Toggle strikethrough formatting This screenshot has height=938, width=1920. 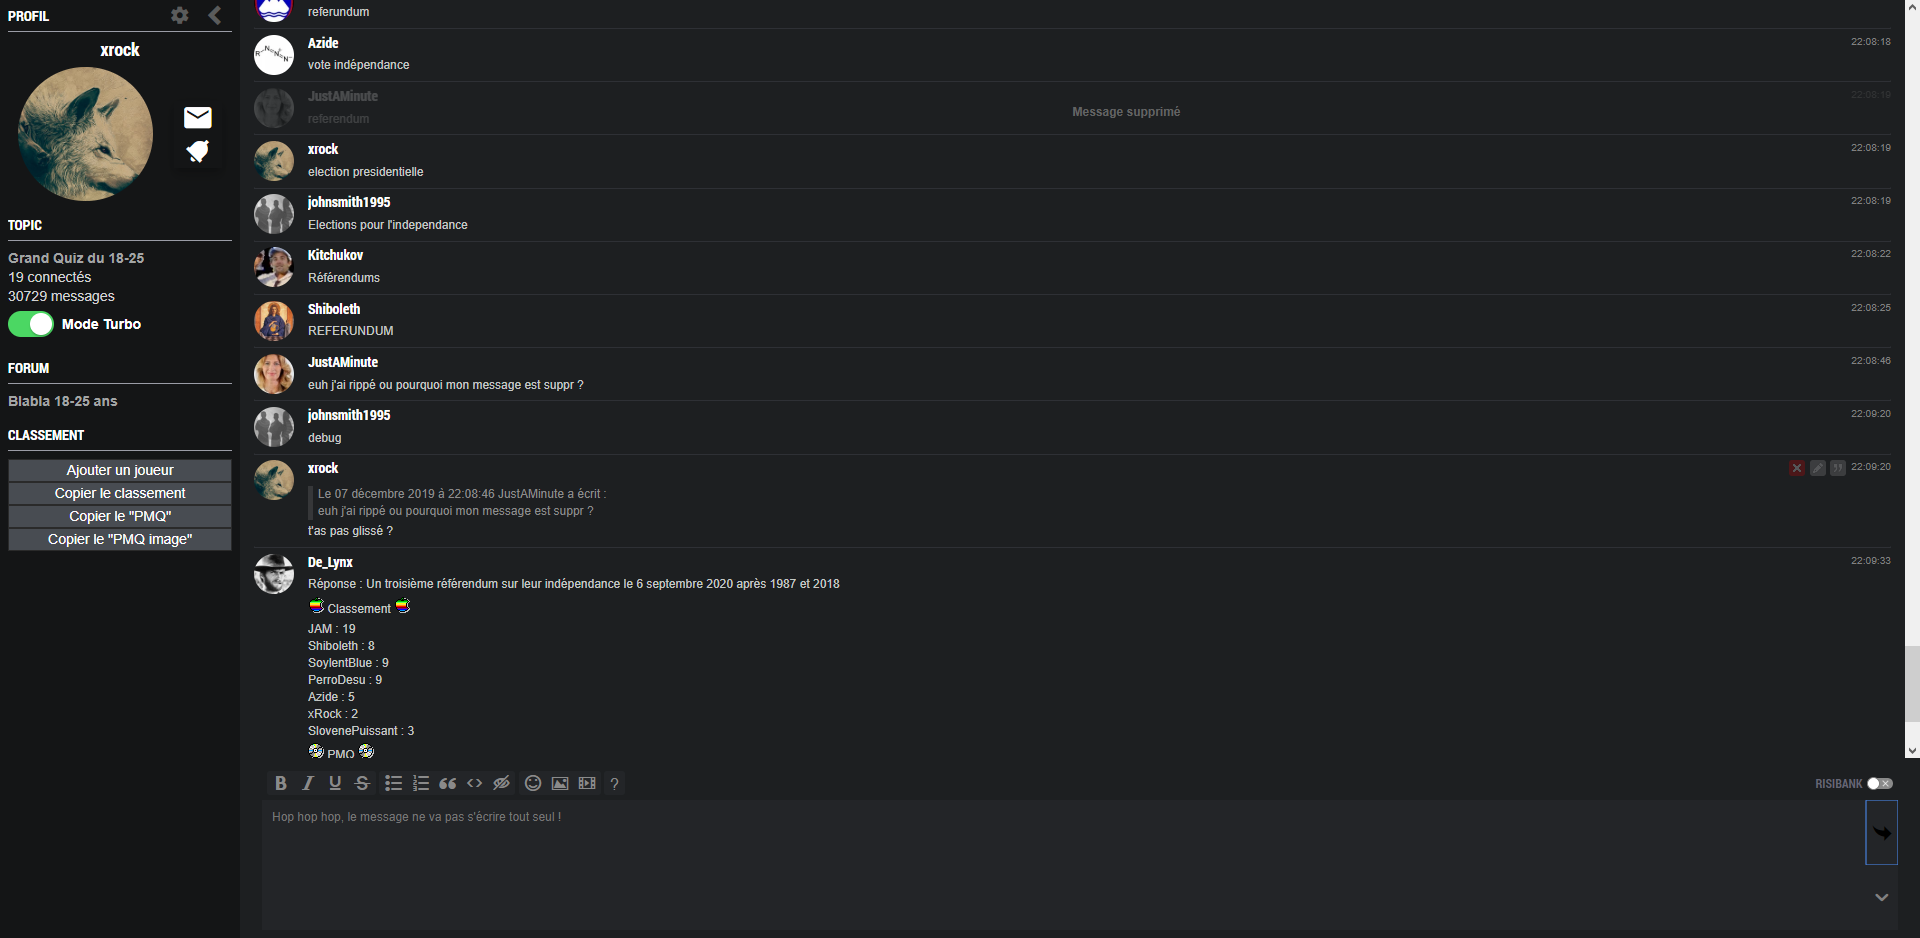(362, 783)
